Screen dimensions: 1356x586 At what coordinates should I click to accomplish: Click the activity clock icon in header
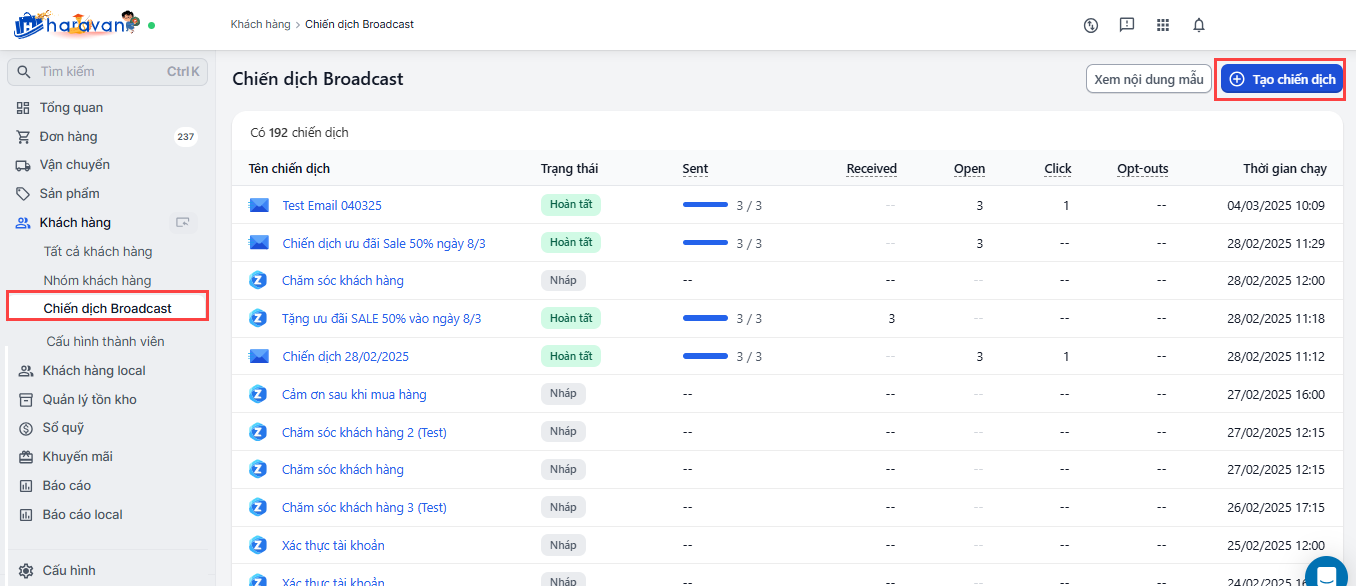[x=1091, y=25]
